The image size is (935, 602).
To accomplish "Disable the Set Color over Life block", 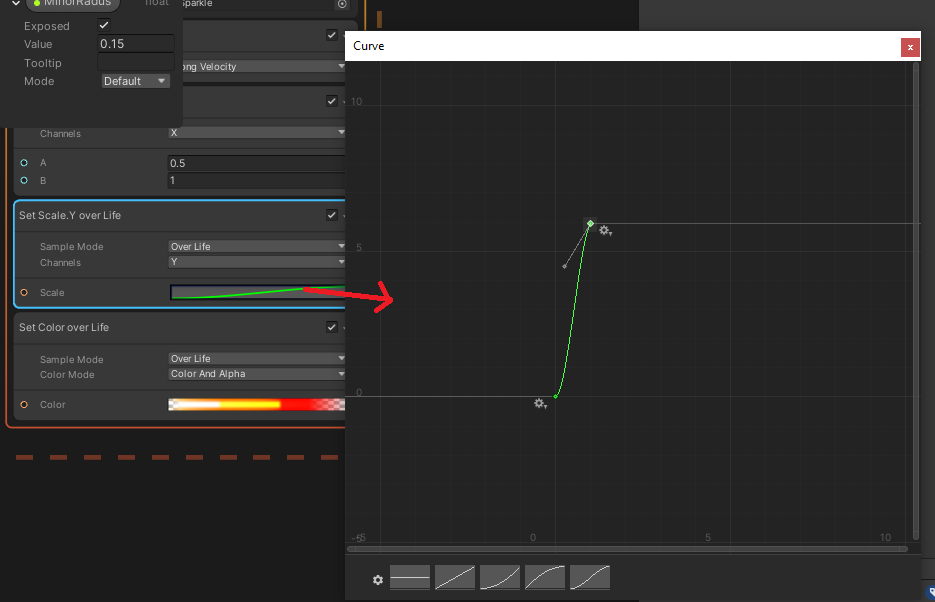I will 332,327.
